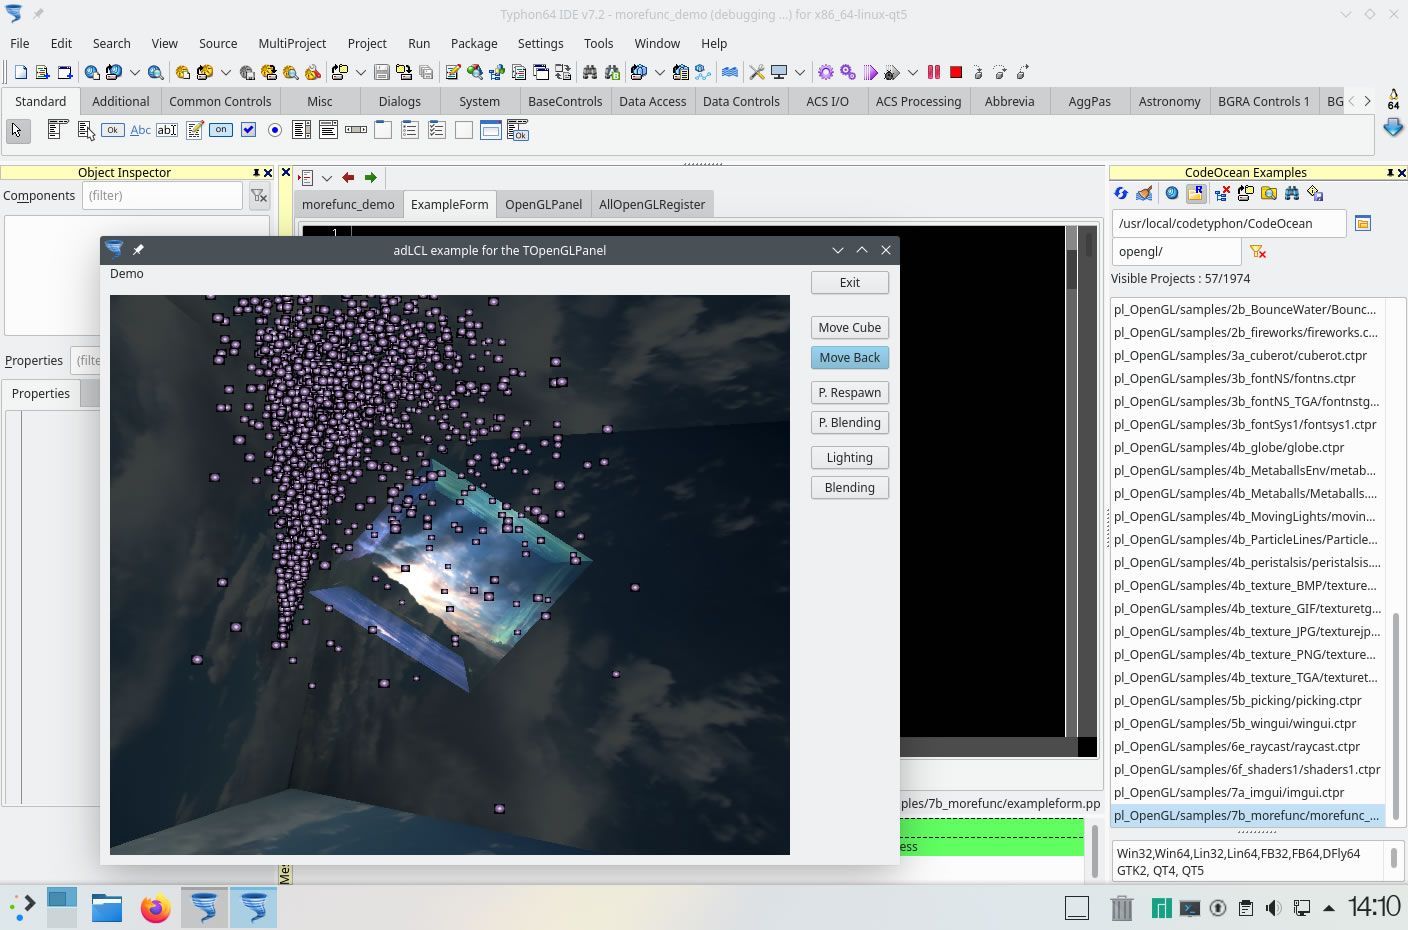Open the Project menu
This screenshot has width=1408, height=930.
coord(367,43)
